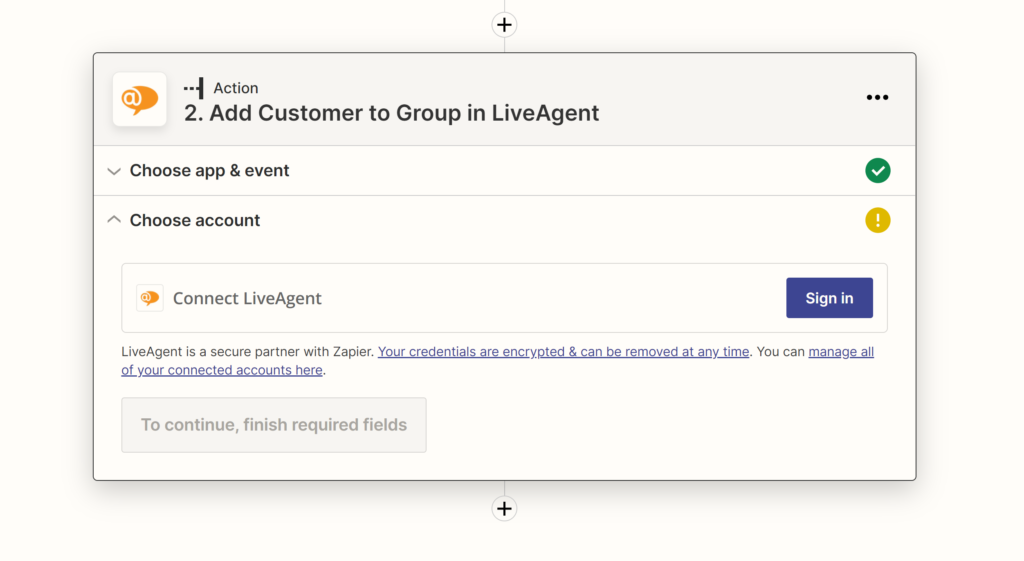Click the green checkmark status icon
1024x561 pixels.
(877, 171)
